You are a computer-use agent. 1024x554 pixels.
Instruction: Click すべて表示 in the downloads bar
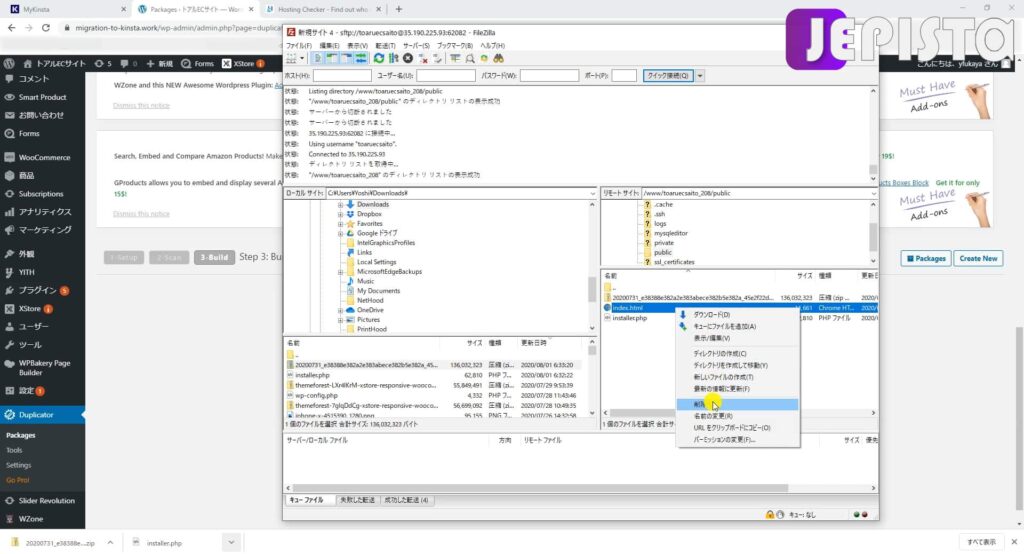coord(981,542)
